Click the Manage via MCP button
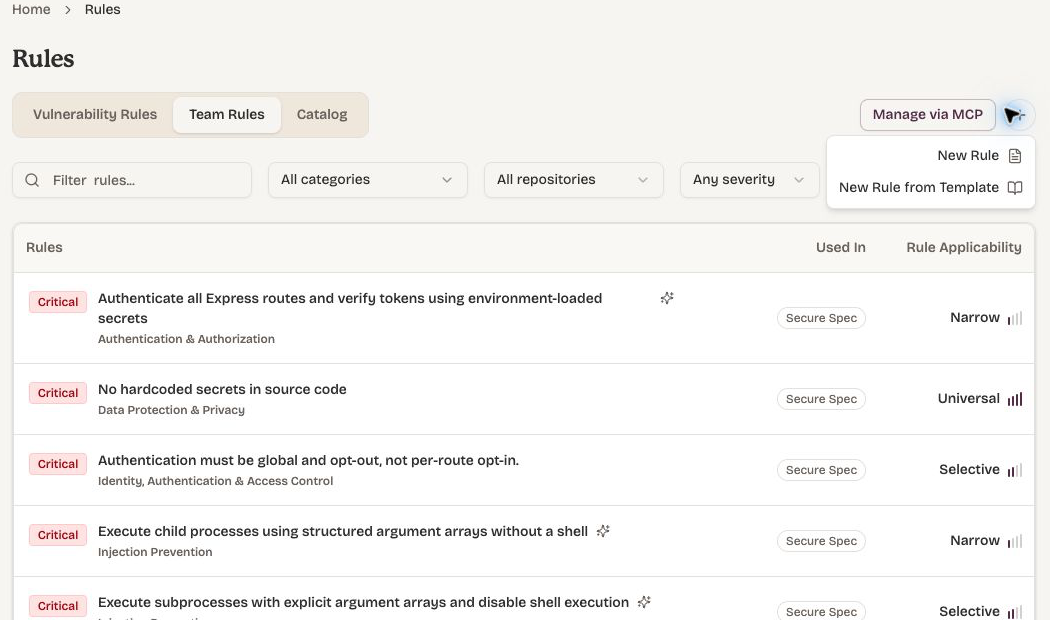1050x620 pixels. click(927, 114)
